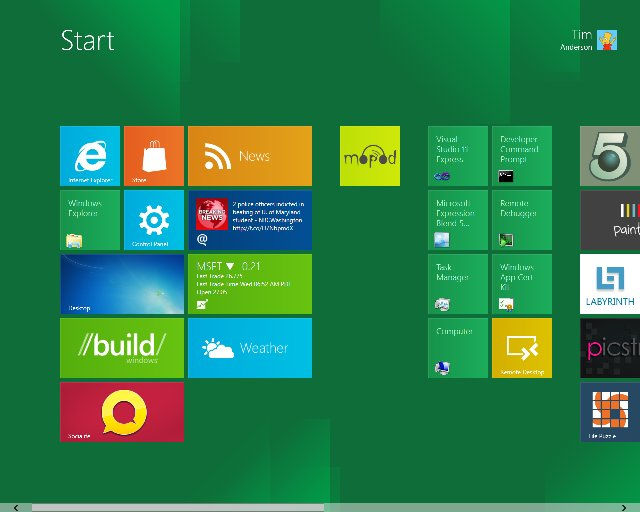Open the Store tile
This screenshot has width=640, height=512.
point(154,156)
